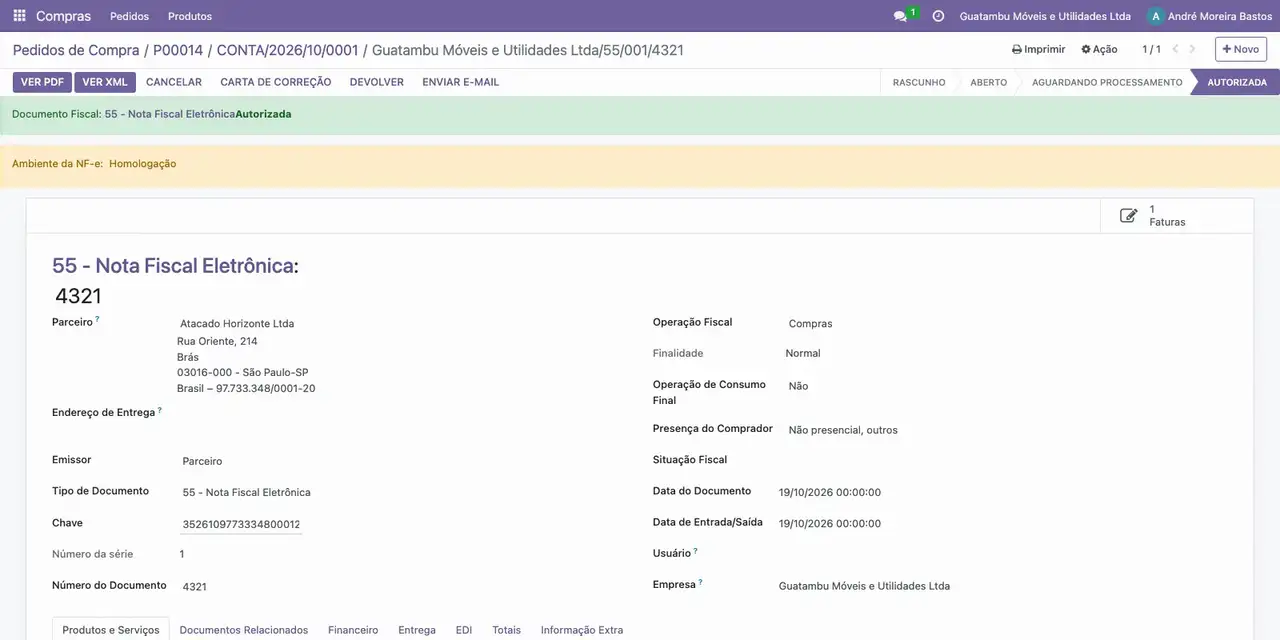Screen dimensions: 1280x640
Task: Open the apps grid menu icon
Action: point(19,16)
